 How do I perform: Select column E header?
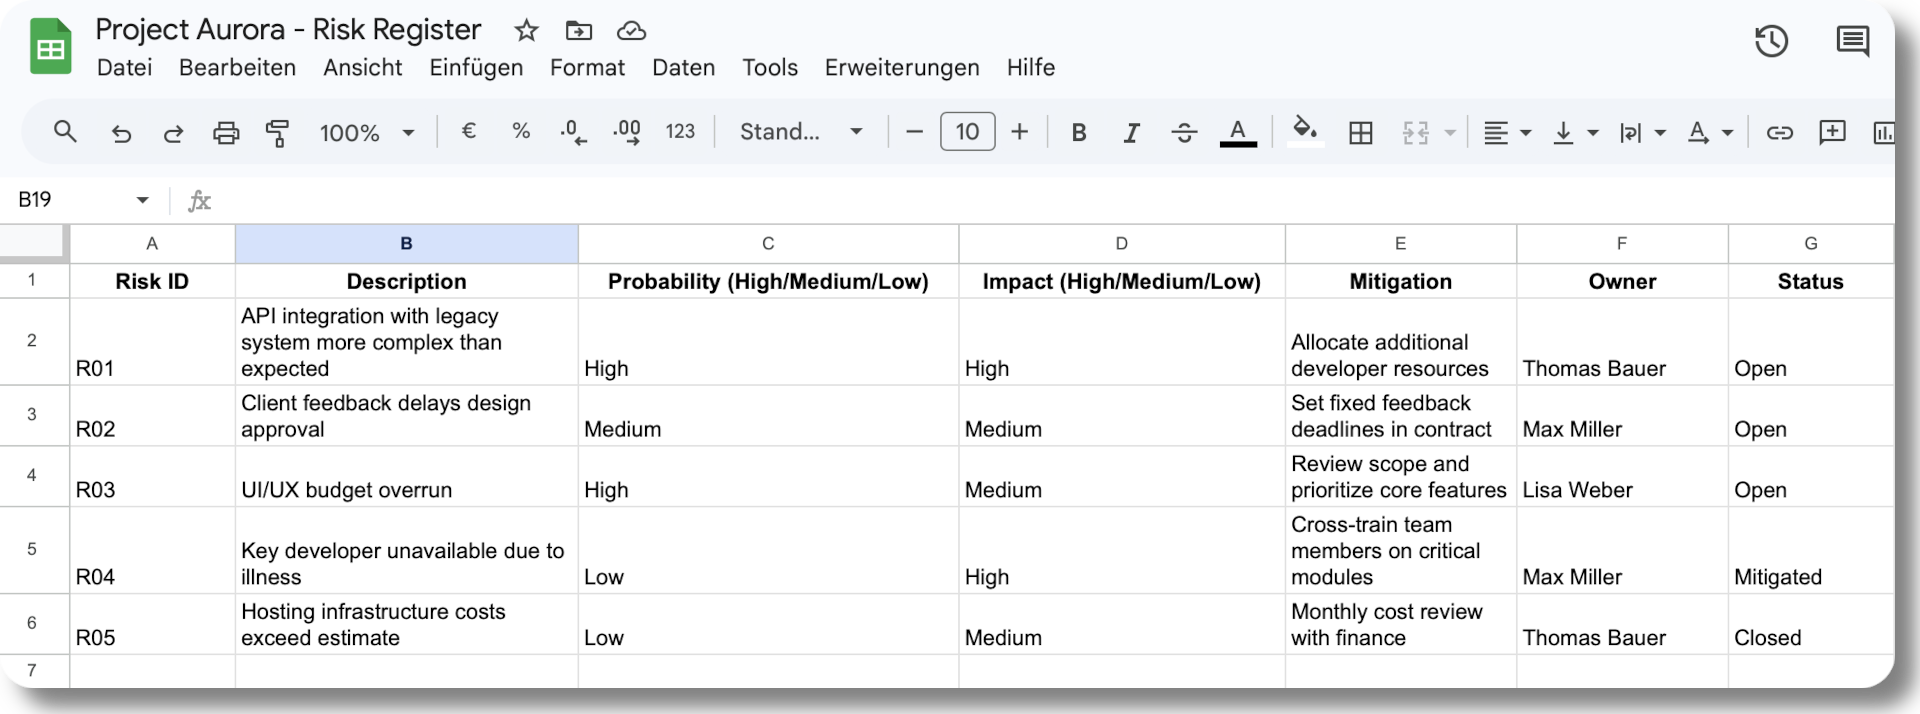coord(1400,243)
